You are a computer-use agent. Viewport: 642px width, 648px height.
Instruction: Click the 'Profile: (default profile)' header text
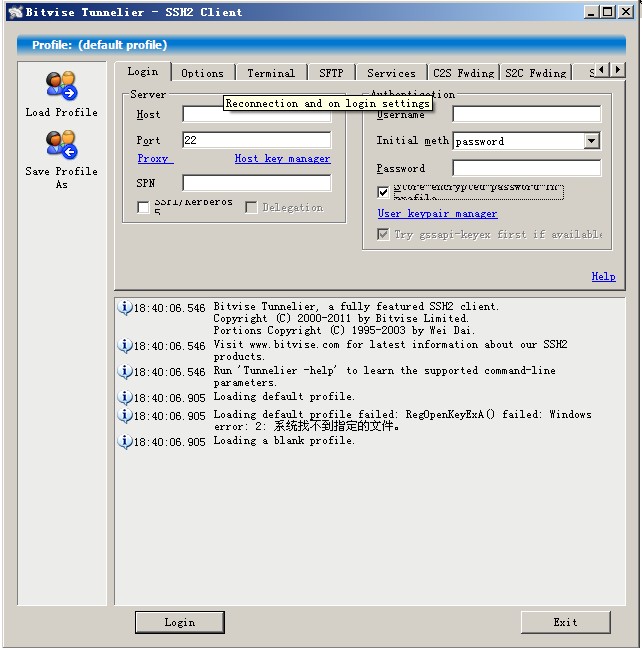coord(100,45)
